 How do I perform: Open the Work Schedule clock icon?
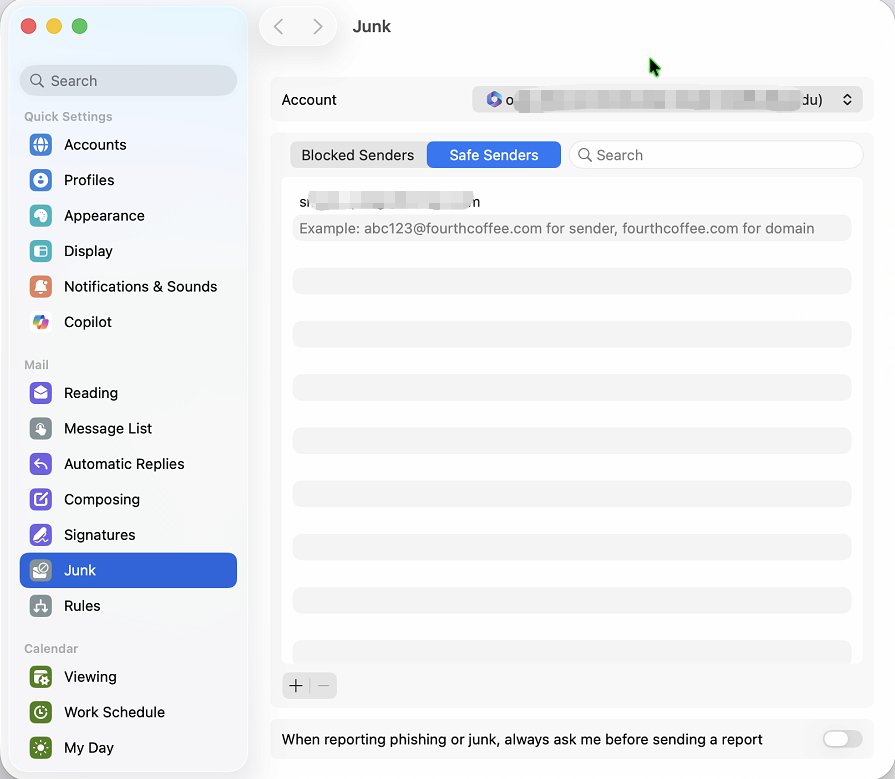tap(41, 712)
